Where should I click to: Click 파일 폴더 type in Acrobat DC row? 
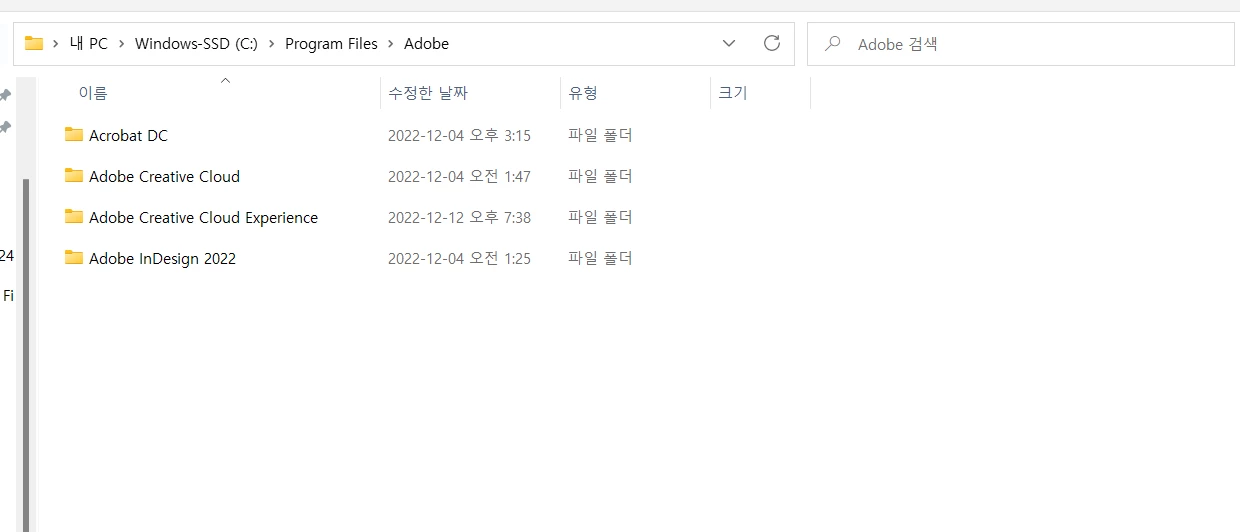(x=600, y=135)
